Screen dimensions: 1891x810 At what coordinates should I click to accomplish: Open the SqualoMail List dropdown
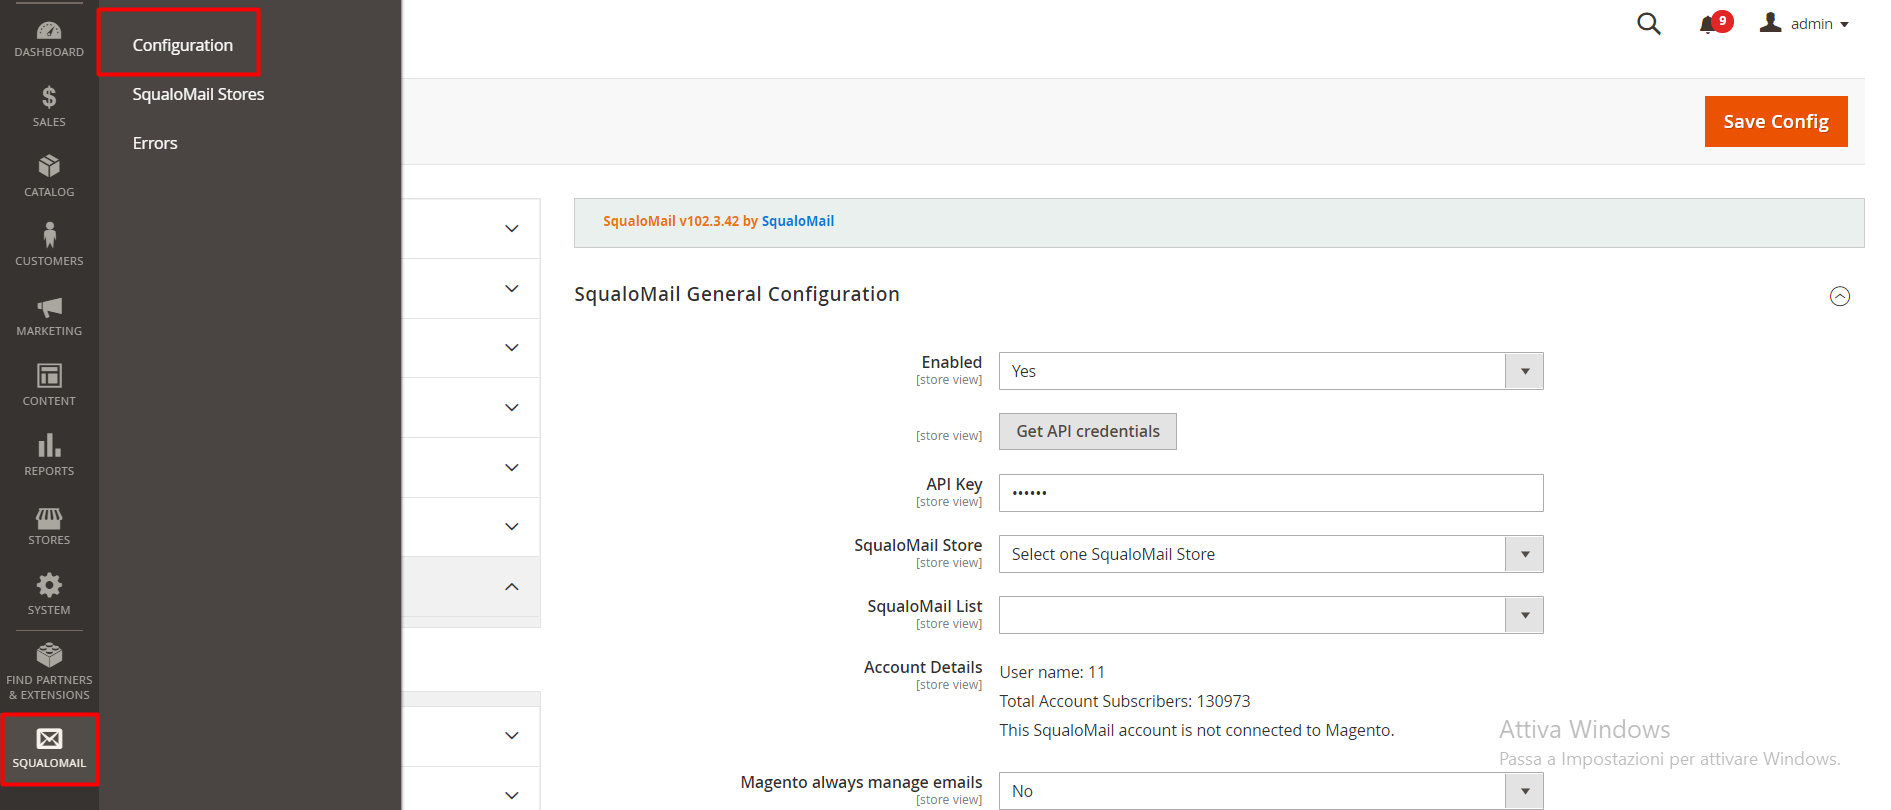click(x=1270, y=615)
